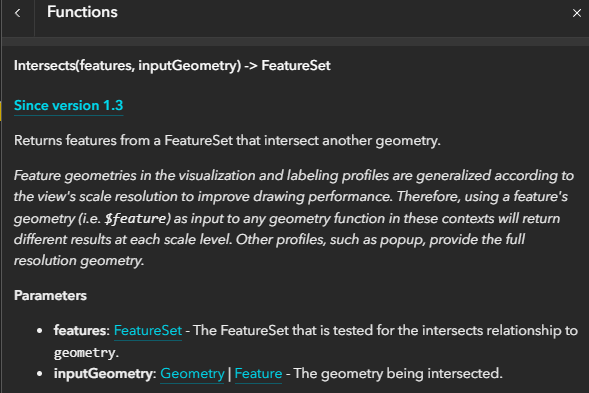The height and width of the screenshot is (393, 589).
Task: Open the FeatureSet type link
Action: [148, 331]
